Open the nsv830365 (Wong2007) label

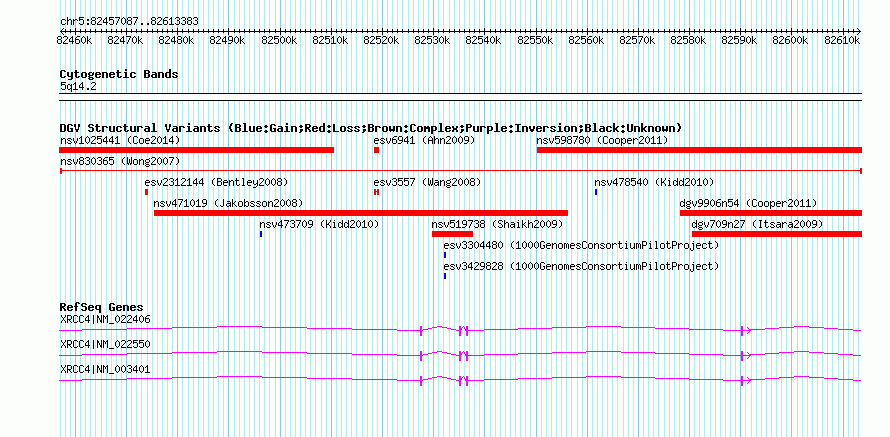click(120, 161)
